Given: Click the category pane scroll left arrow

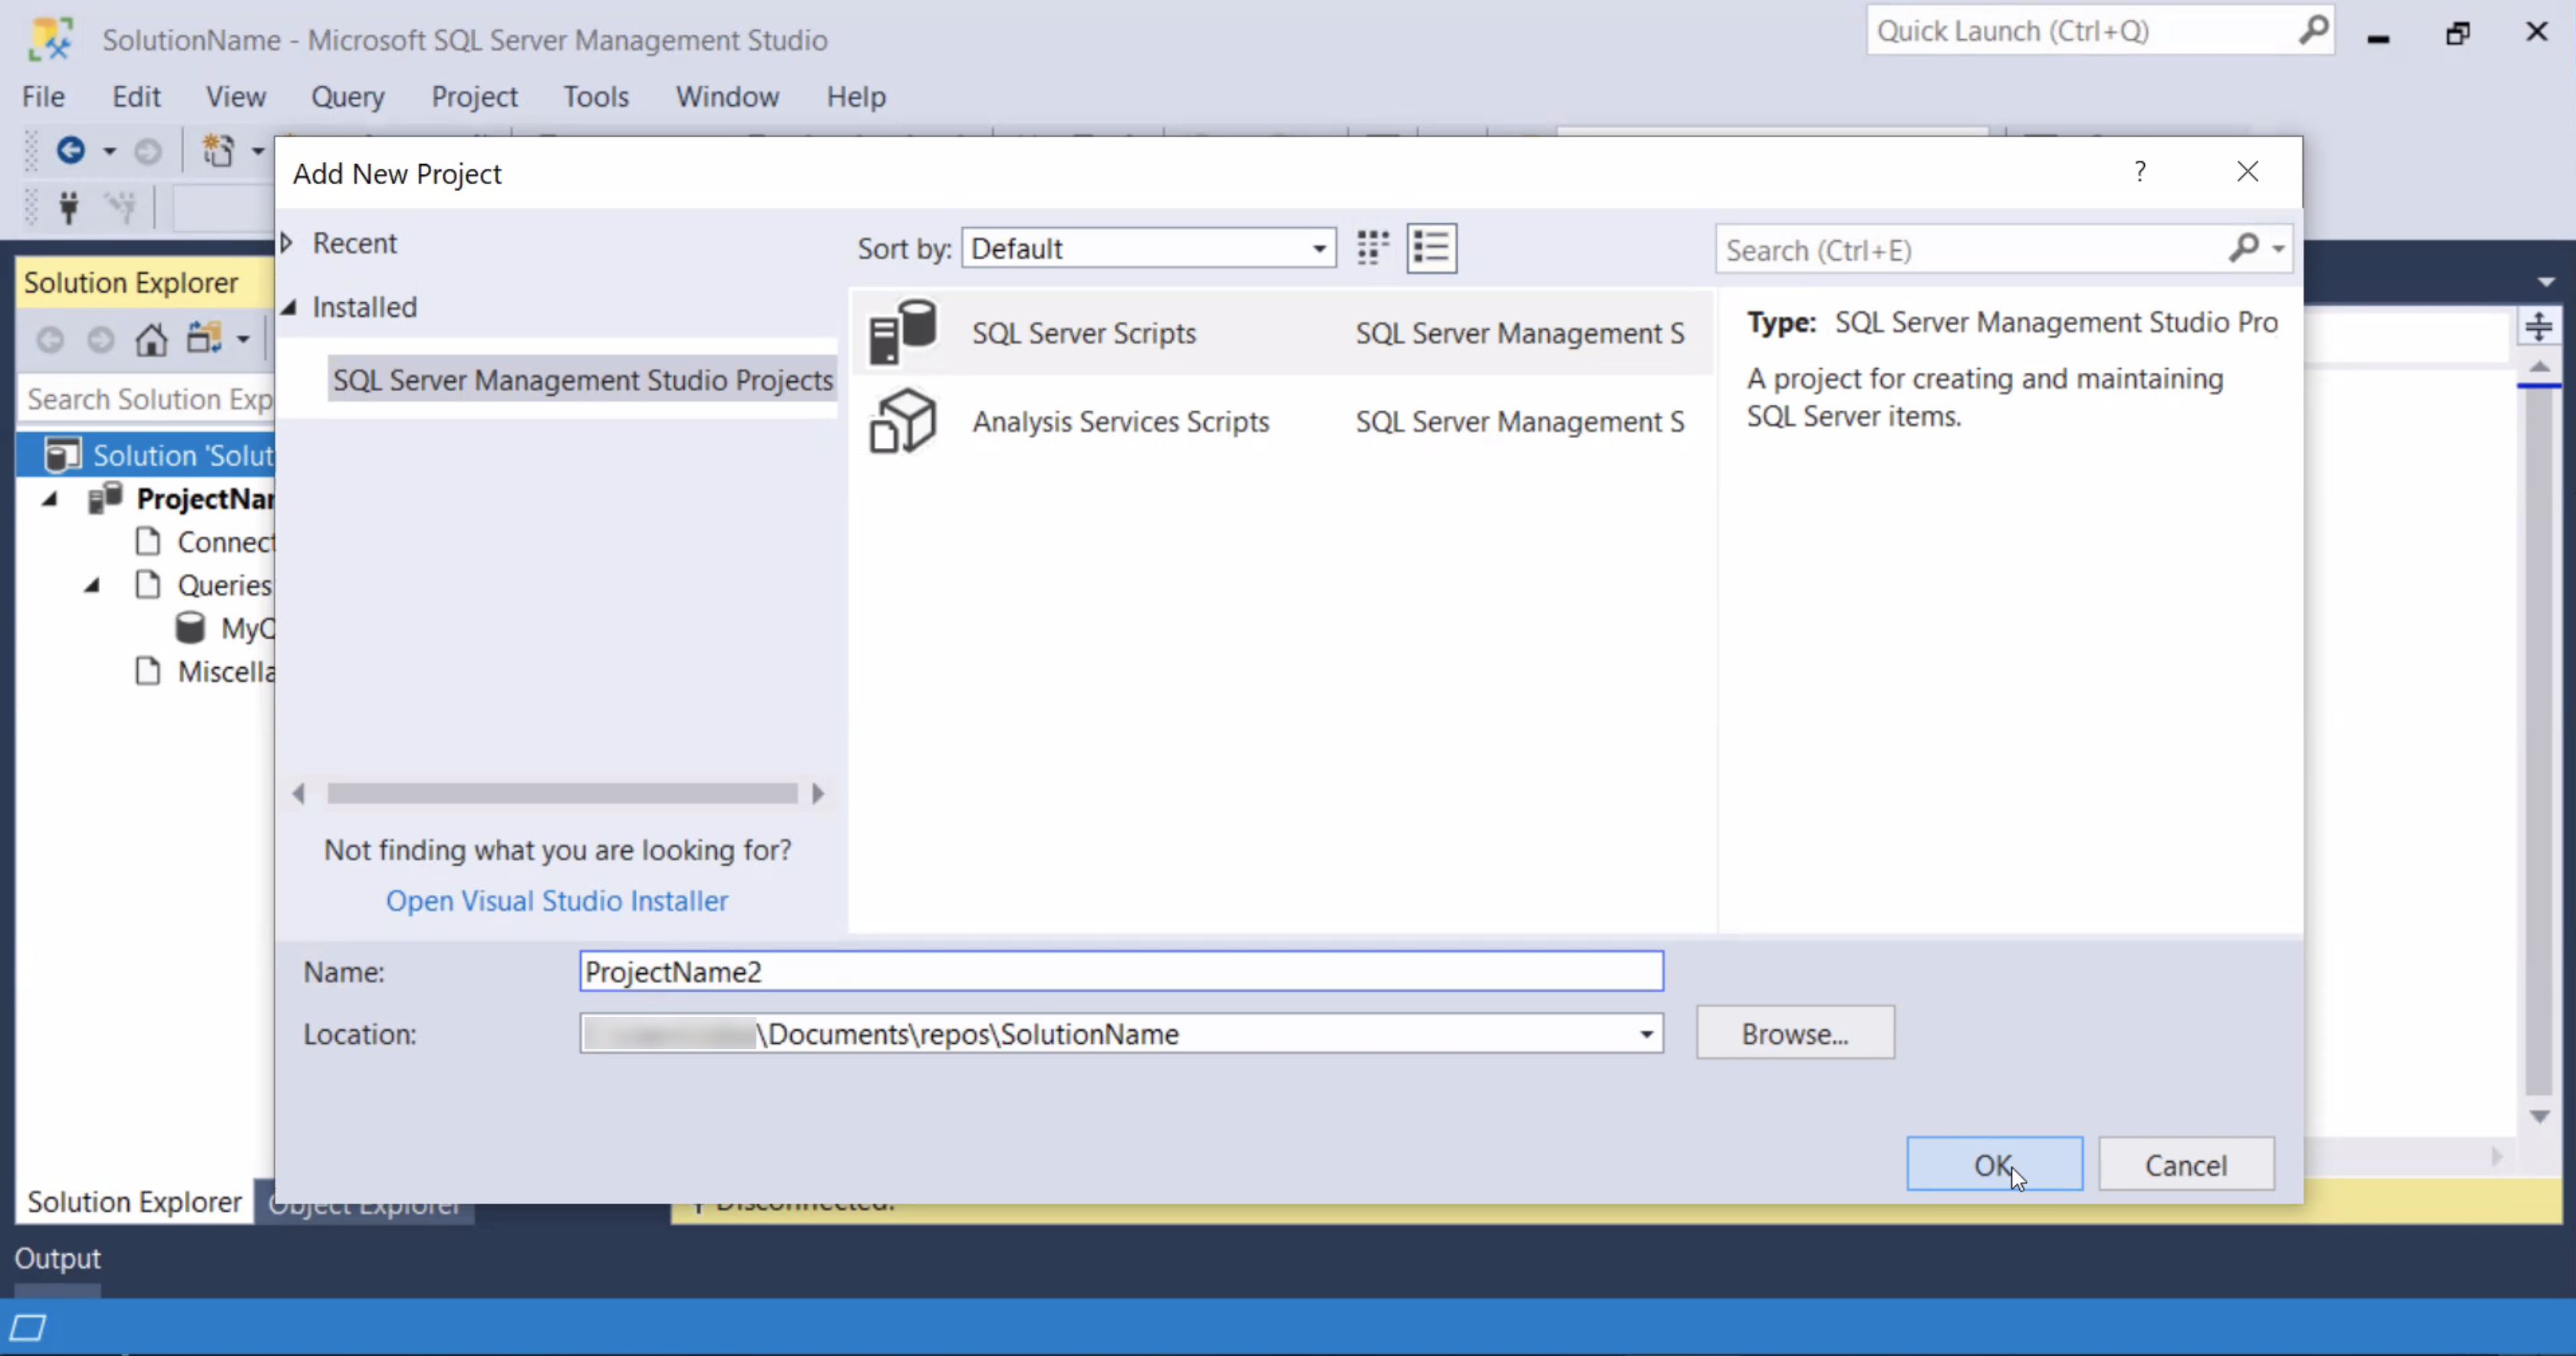Looking at the screenshot, I should tap(298, 793).
